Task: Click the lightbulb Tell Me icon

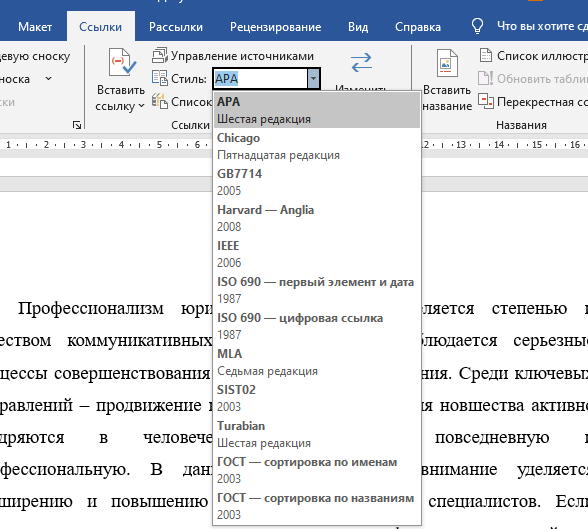Action: click(x=477, y=26)
